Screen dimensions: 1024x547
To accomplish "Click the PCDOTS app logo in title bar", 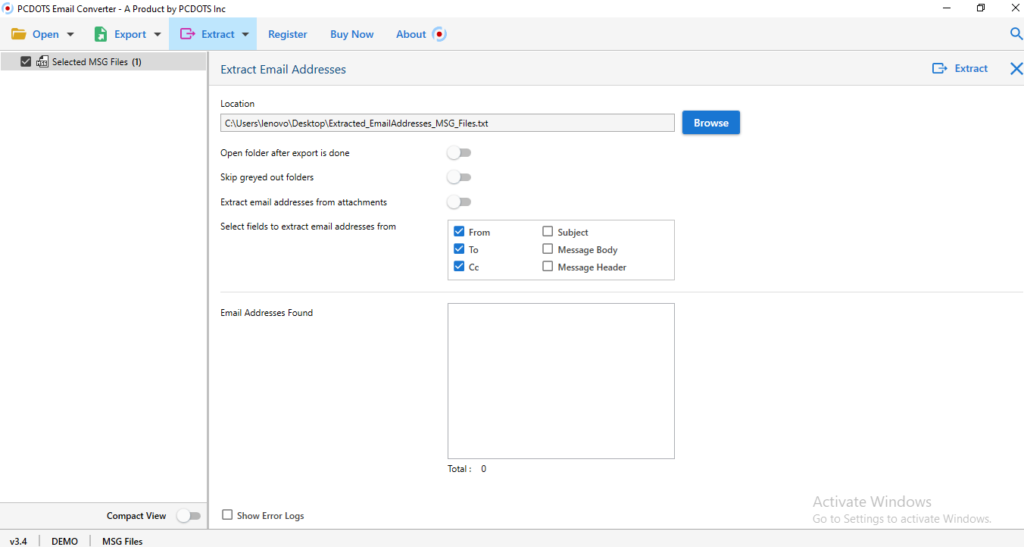I will [7, 8].
